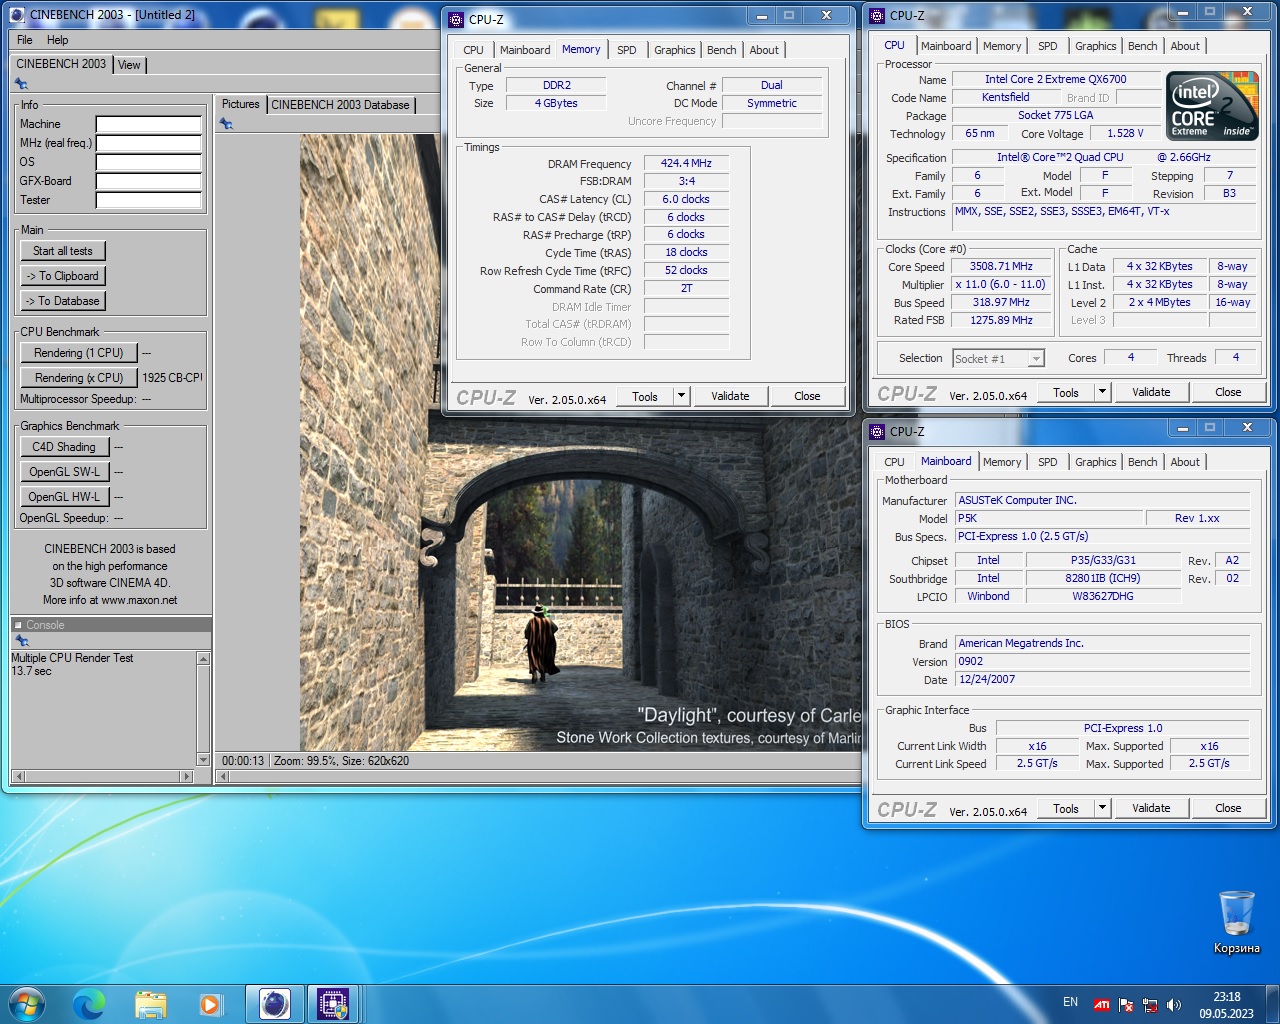
Task: Click the 3508.71 MHz core speed value
Action: point(1001,267)
